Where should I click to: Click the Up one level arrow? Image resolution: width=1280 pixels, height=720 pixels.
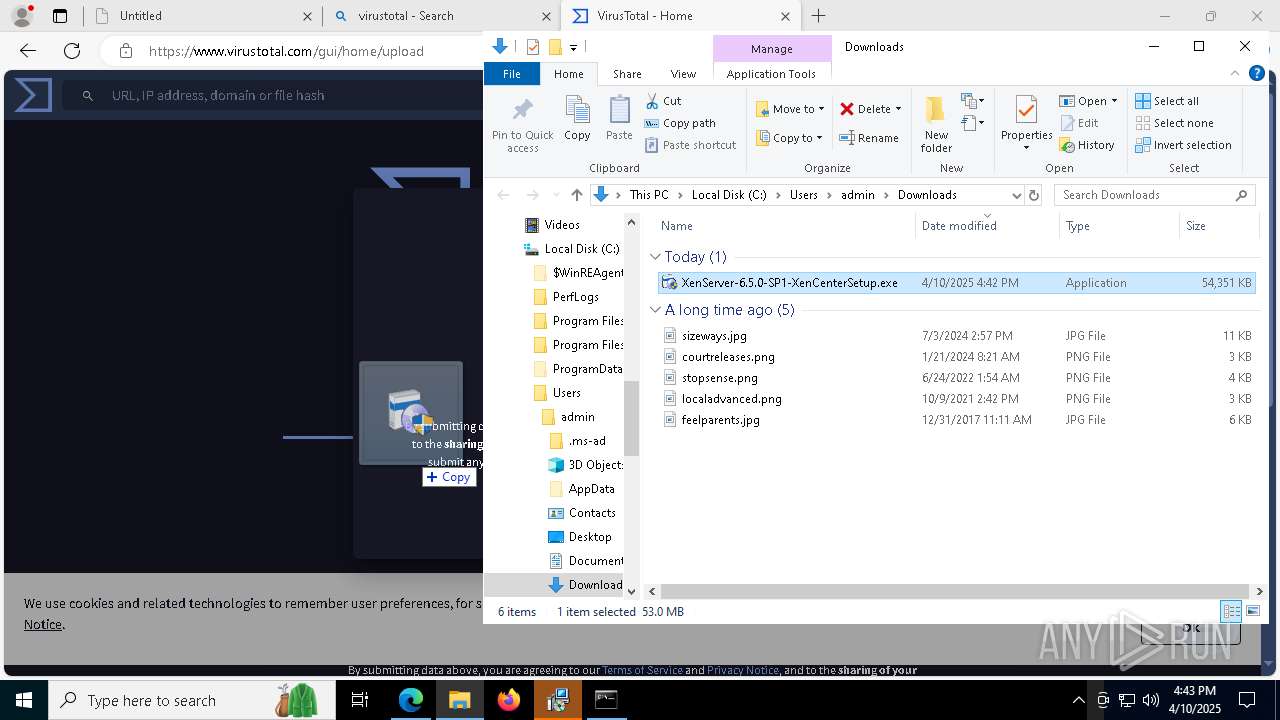point(576,195)
